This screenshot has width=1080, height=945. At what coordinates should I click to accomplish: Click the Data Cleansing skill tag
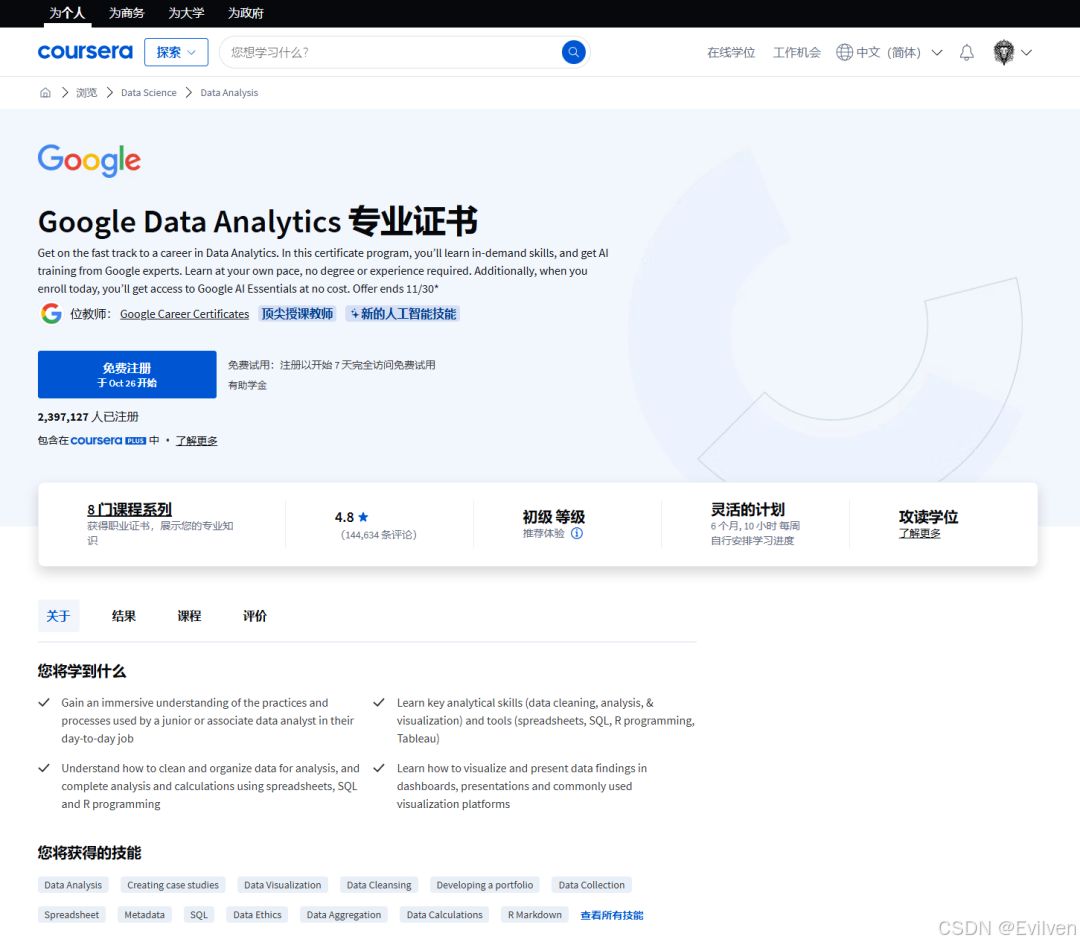(379, 885)
